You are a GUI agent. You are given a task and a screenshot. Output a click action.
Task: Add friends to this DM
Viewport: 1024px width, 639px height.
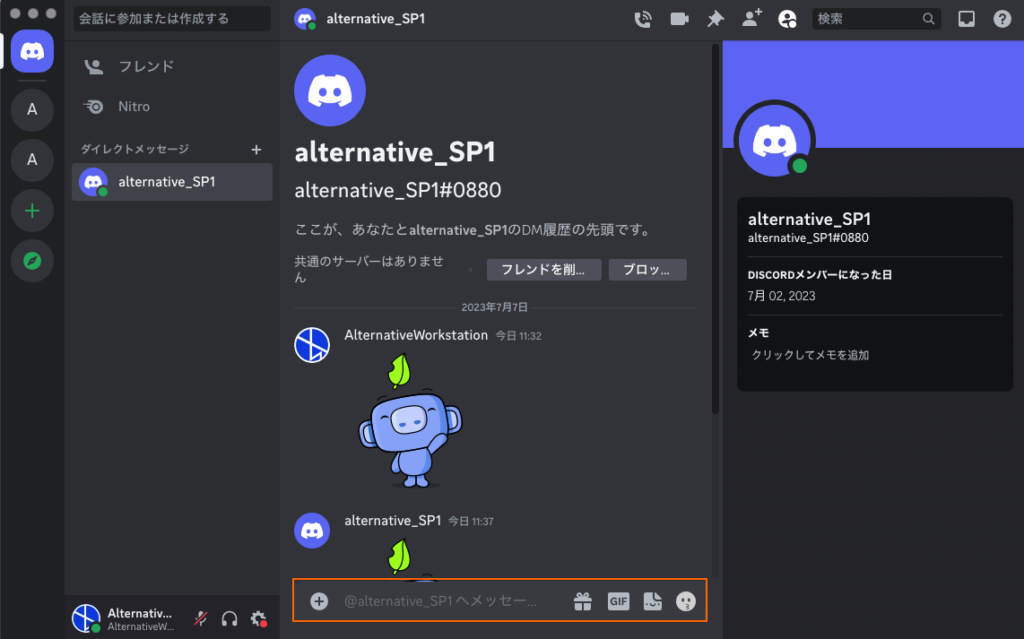tap(751, 19)
